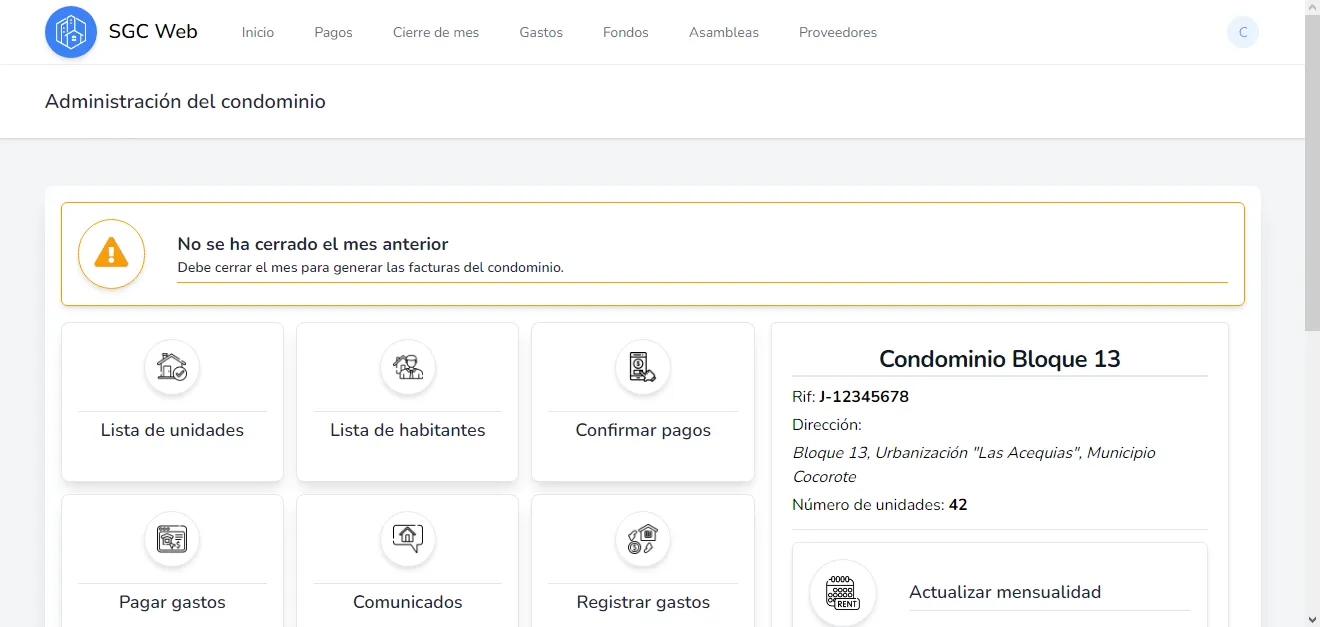Select the Gastos menu option

pos(541,32)
